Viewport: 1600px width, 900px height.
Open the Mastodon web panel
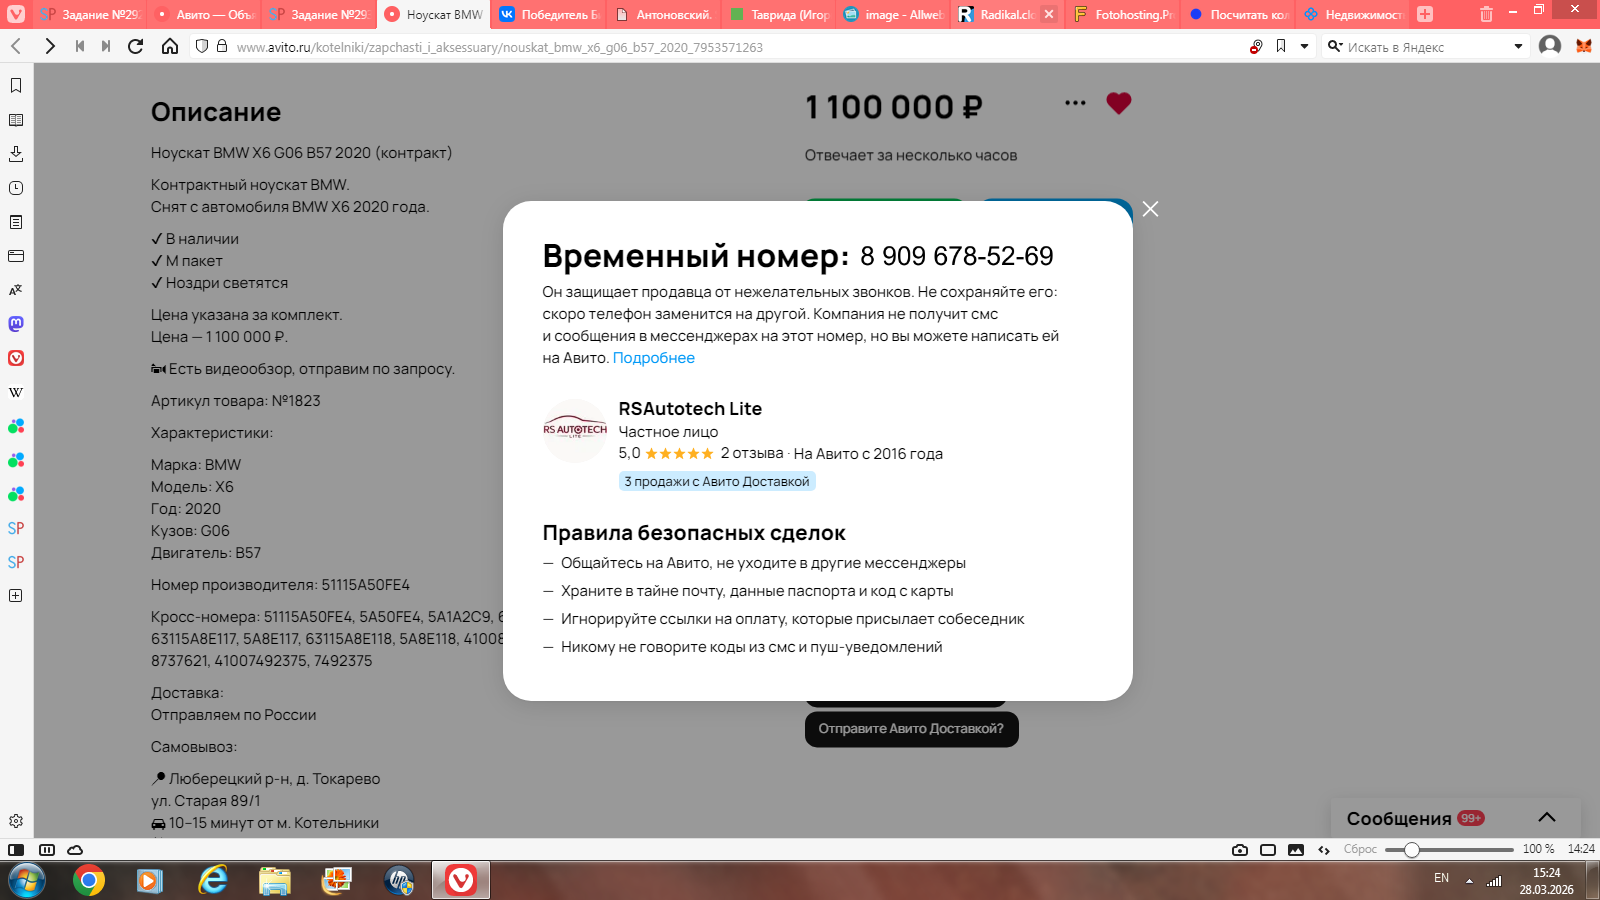click(16, 324)
